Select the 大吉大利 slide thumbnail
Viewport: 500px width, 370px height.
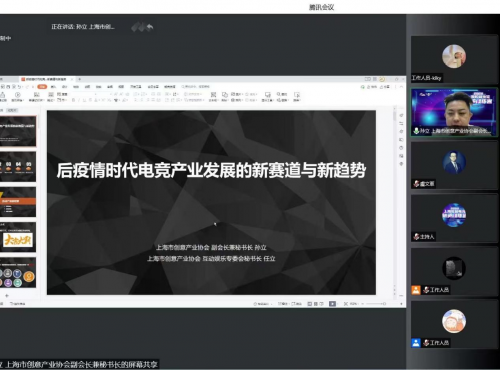click(18, 238)
